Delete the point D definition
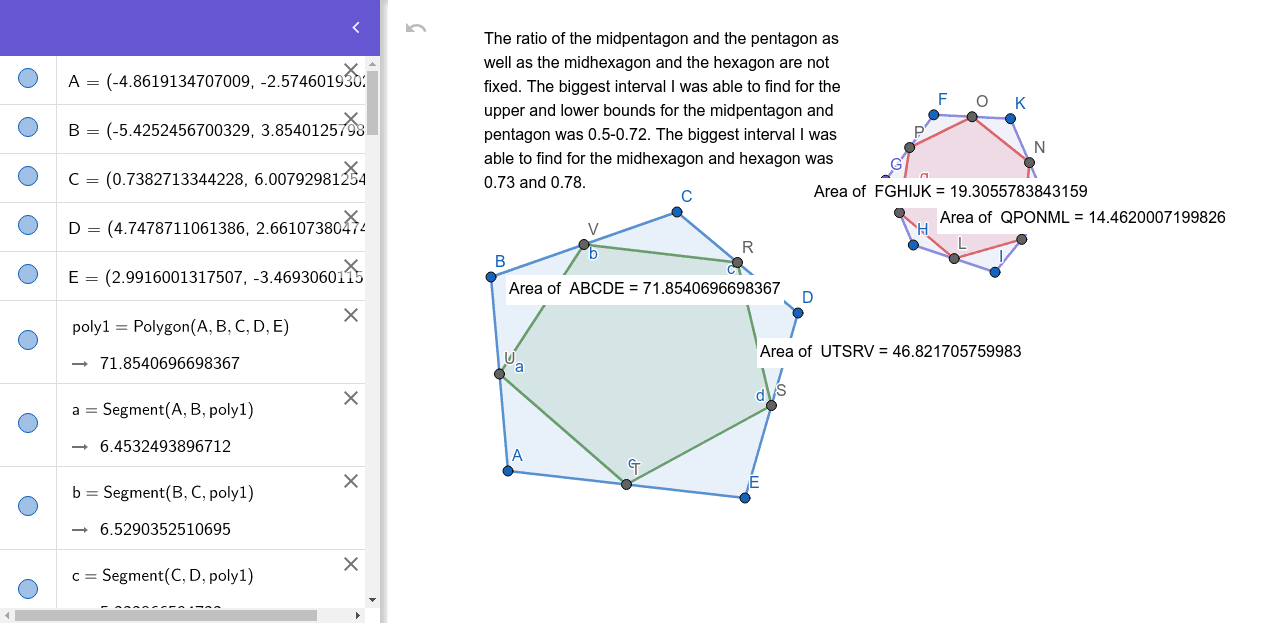 [350, 217]
